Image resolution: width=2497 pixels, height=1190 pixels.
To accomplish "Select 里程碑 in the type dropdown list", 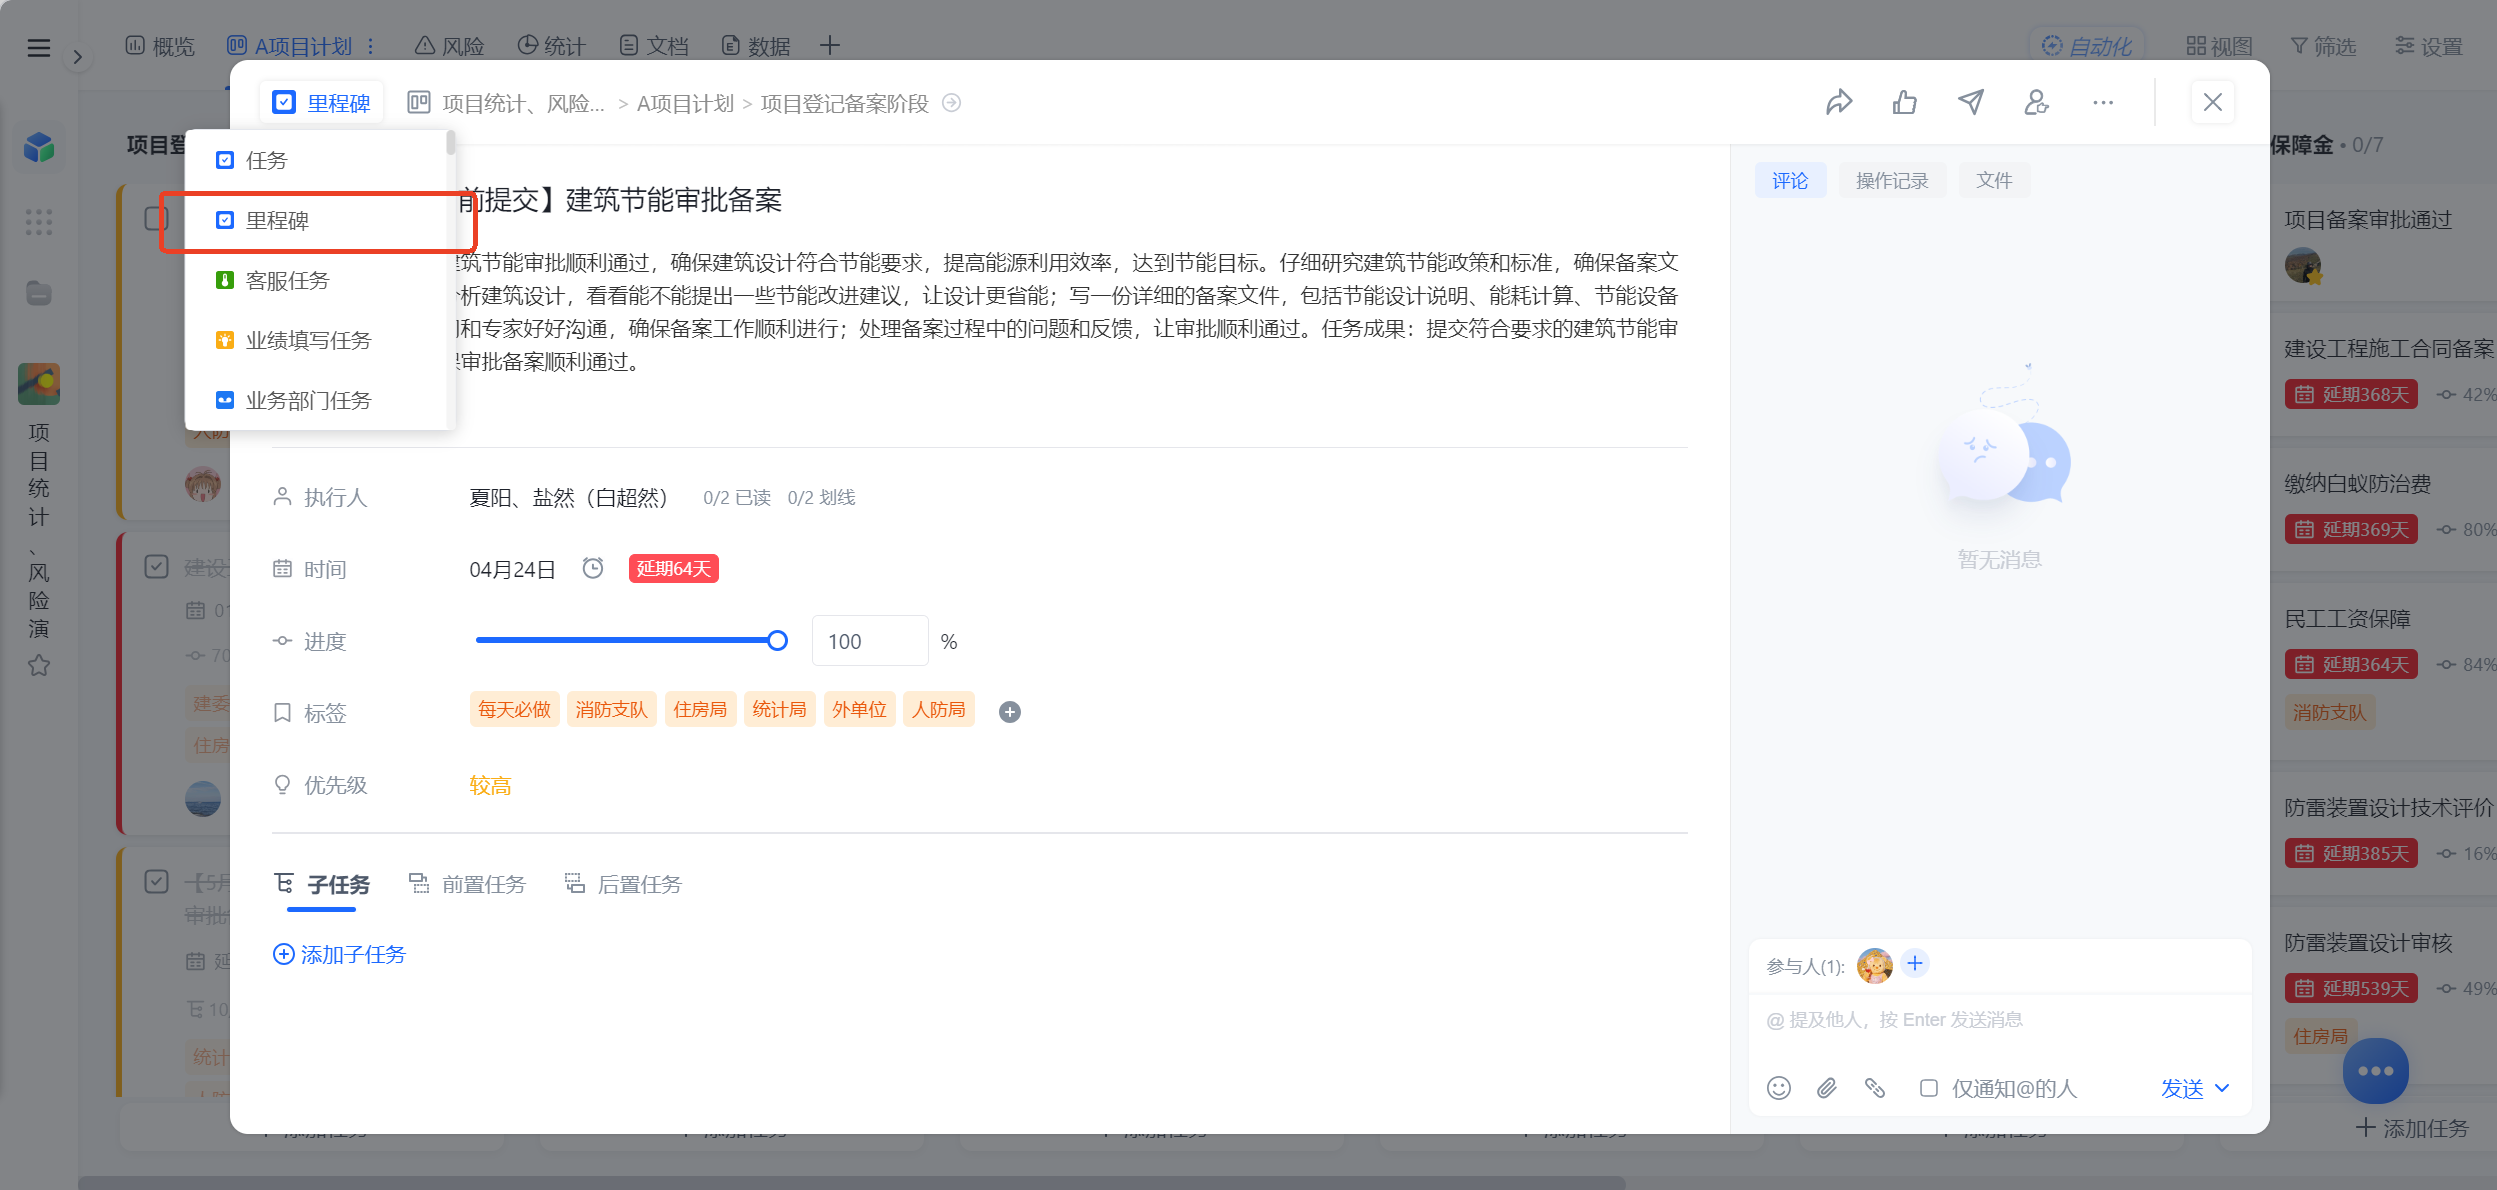I will (x=316, y=220).
